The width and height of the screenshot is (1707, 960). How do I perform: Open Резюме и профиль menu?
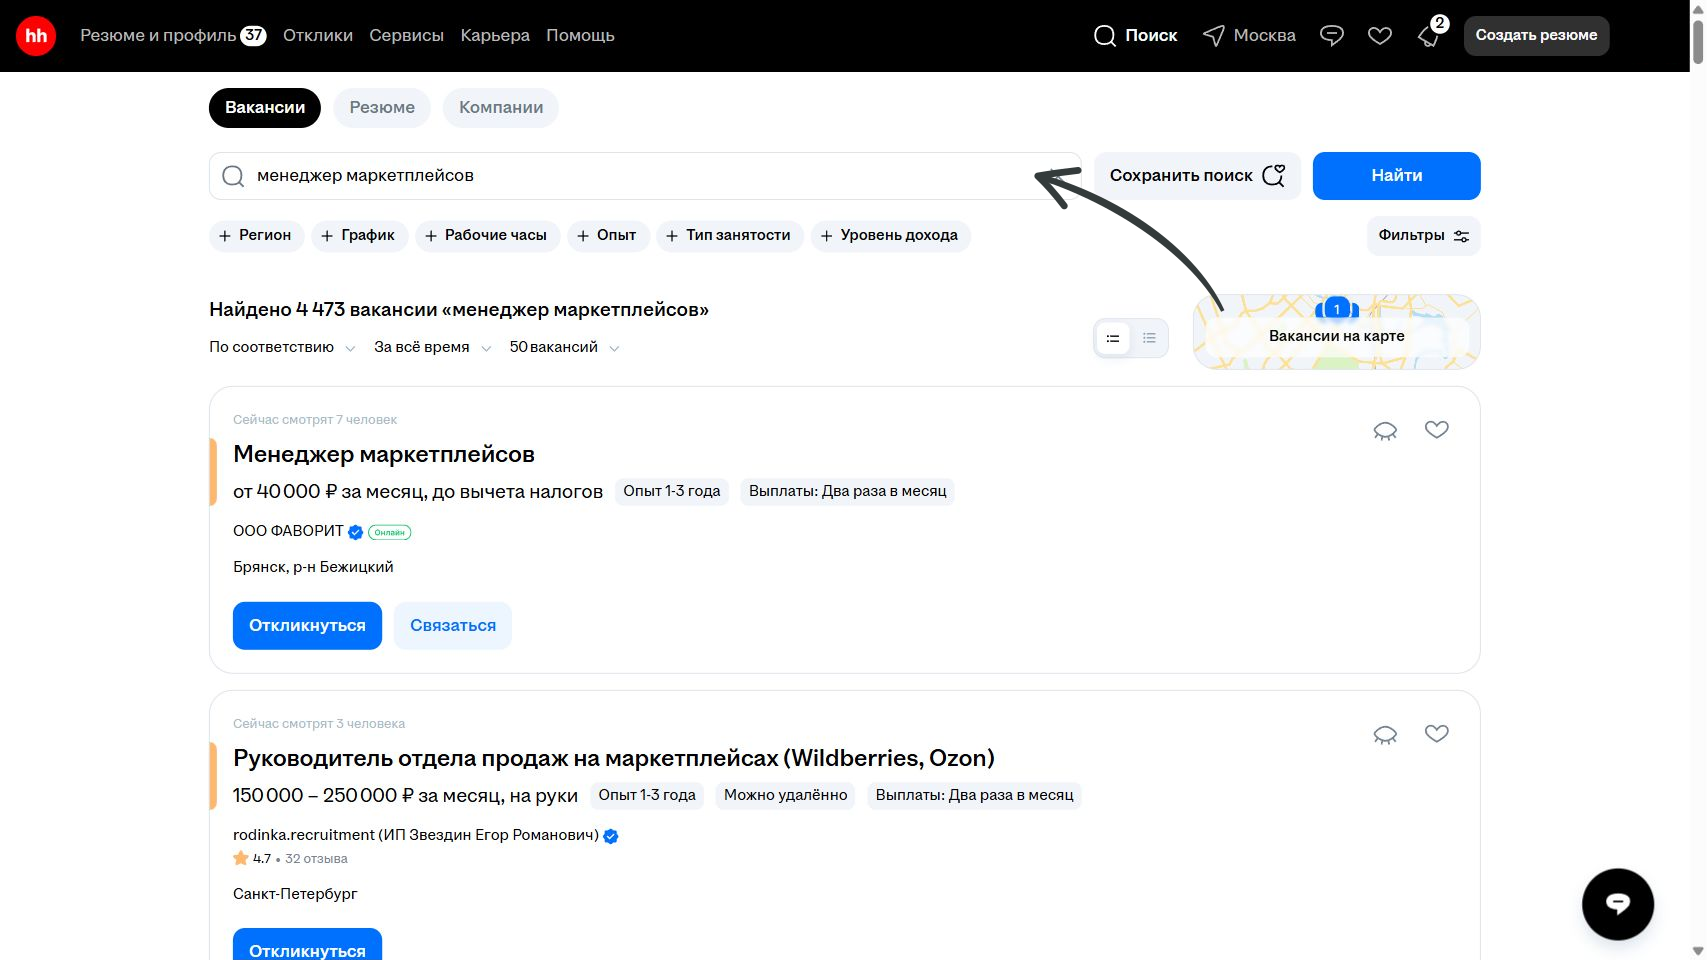pyautogui.click(x=158, y=35)
